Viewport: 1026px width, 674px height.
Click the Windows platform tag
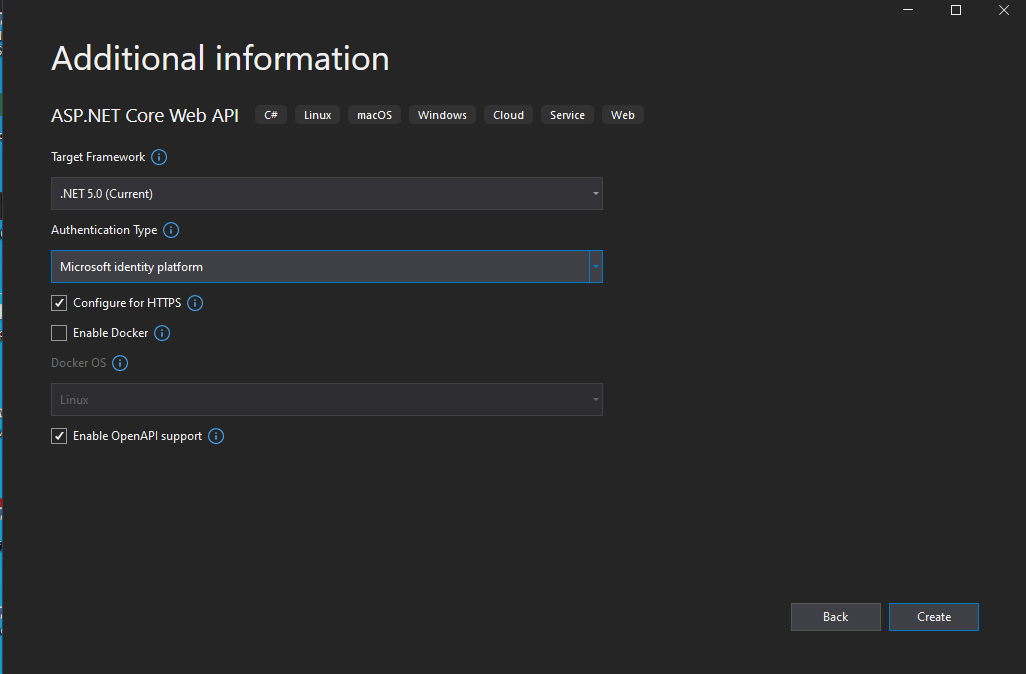(x=442, y=115)
